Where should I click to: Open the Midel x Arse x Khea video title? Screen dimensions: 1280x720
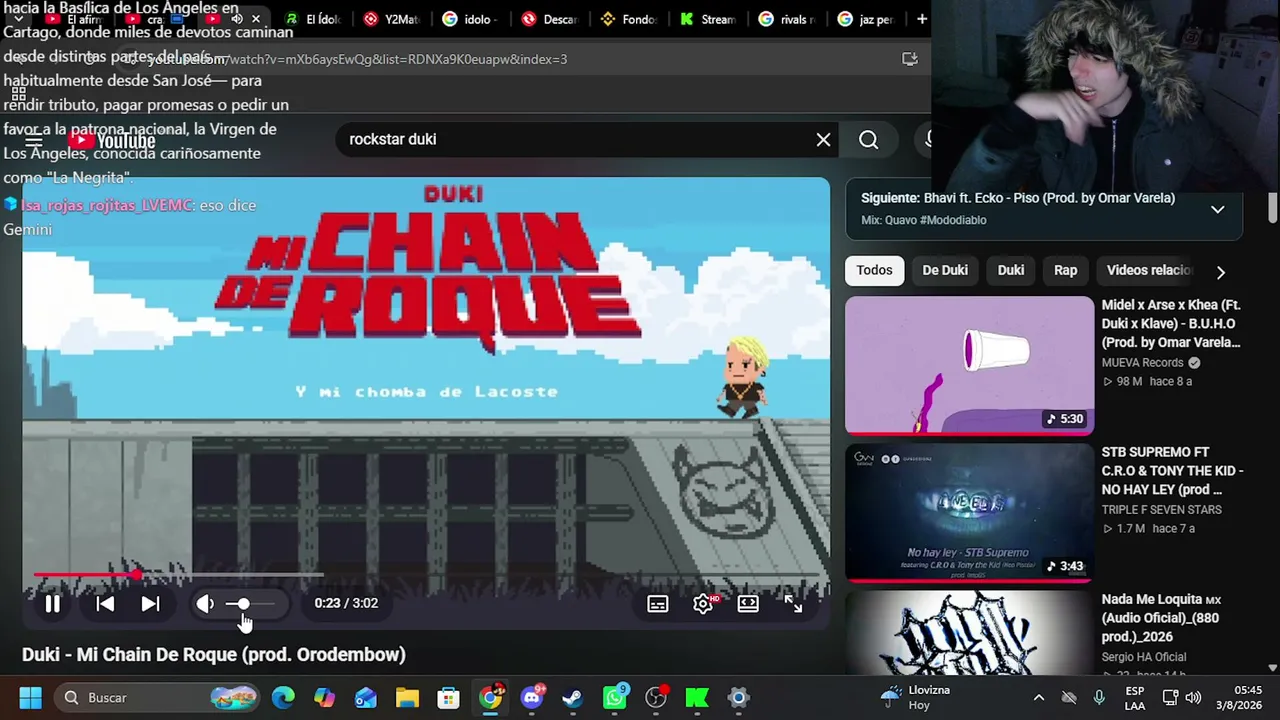pyautogui.click(x=1171, y=324)
